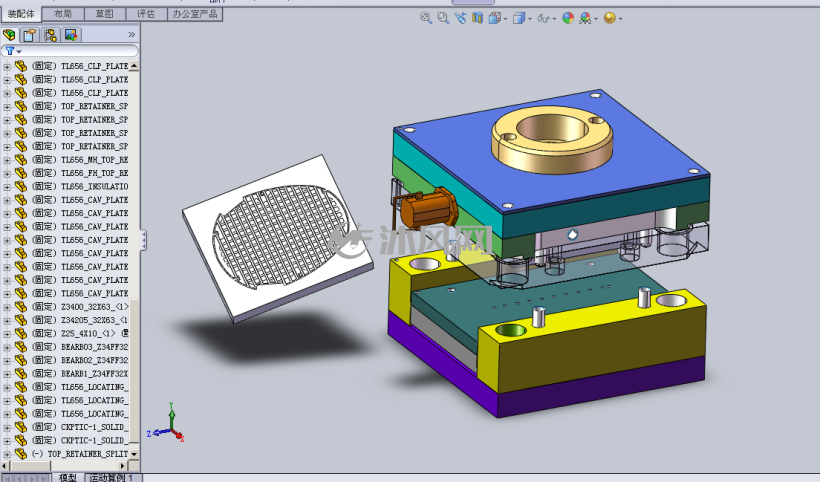Expand more panel tabs with the chevron
The height and width of the screenshot is (482, 820).
coord(131,35)
